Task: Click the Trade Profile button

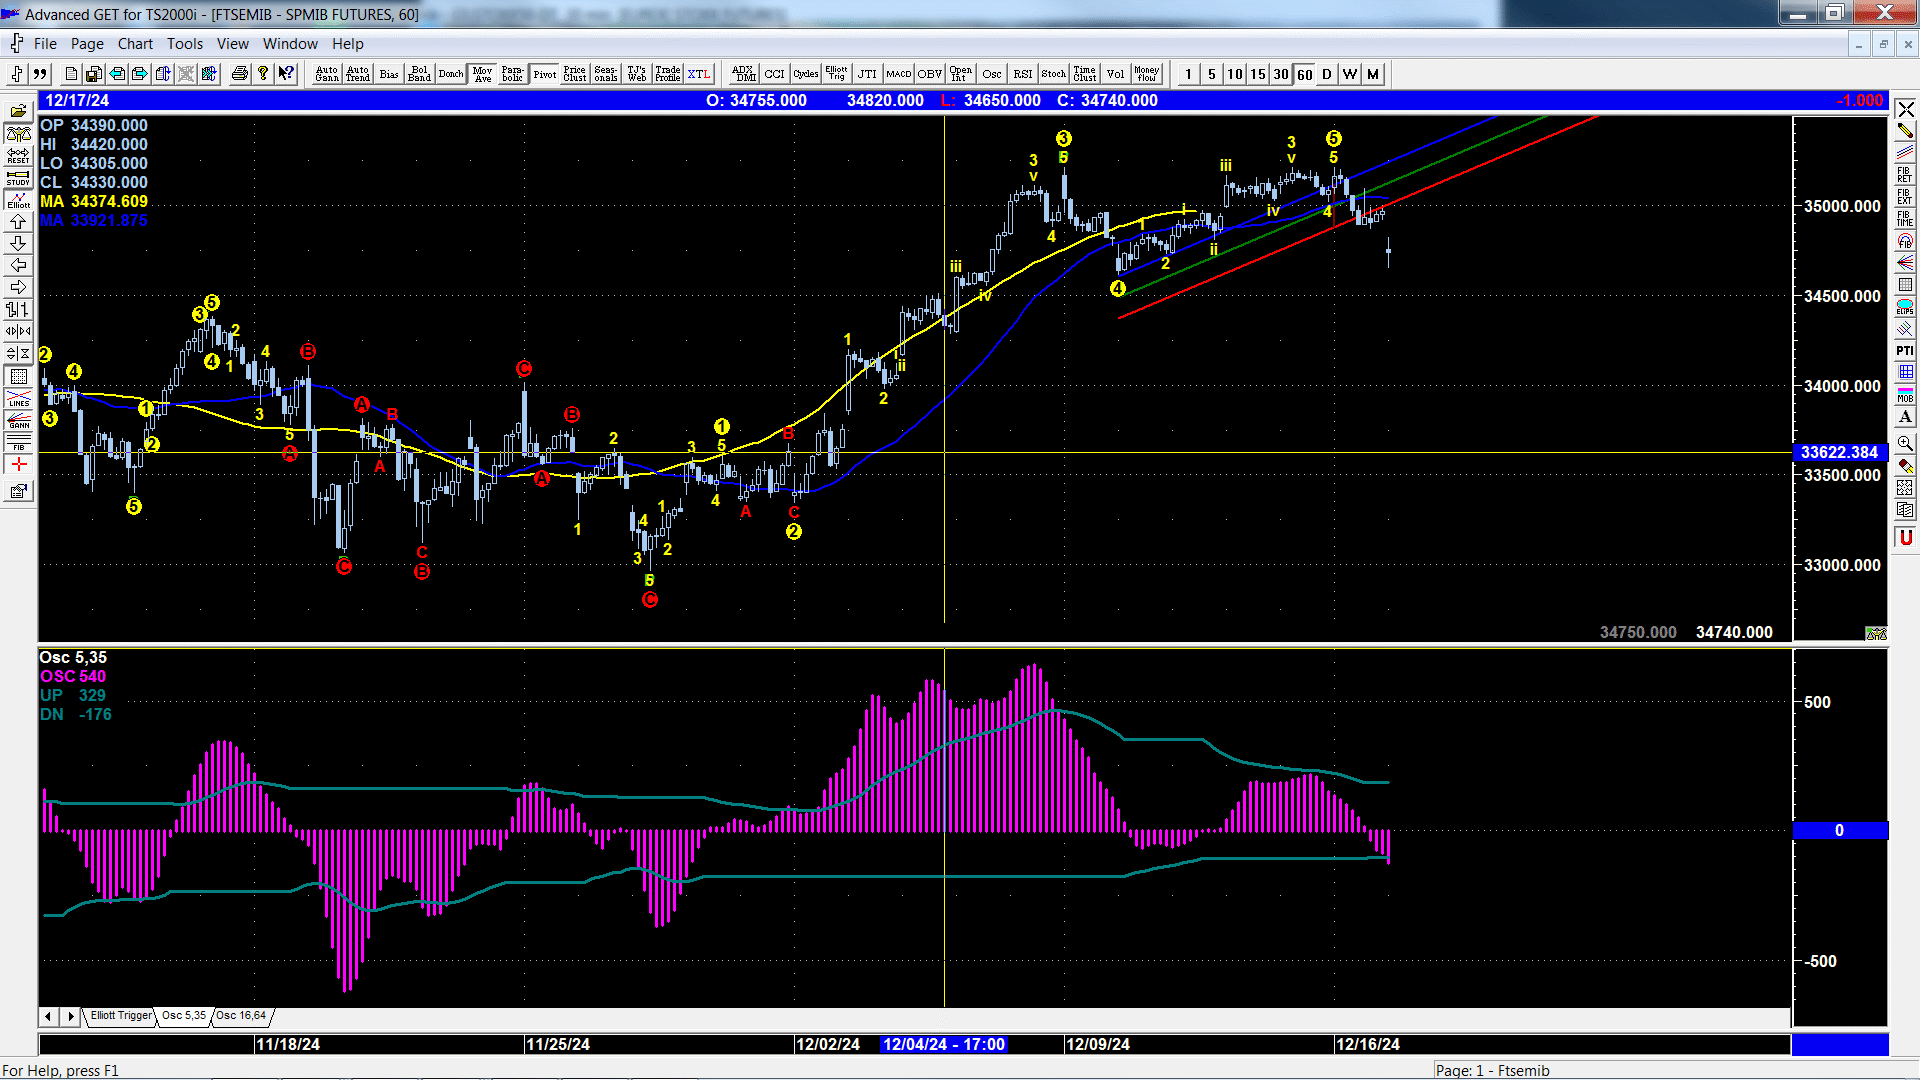Action: (x=667, y=74)
